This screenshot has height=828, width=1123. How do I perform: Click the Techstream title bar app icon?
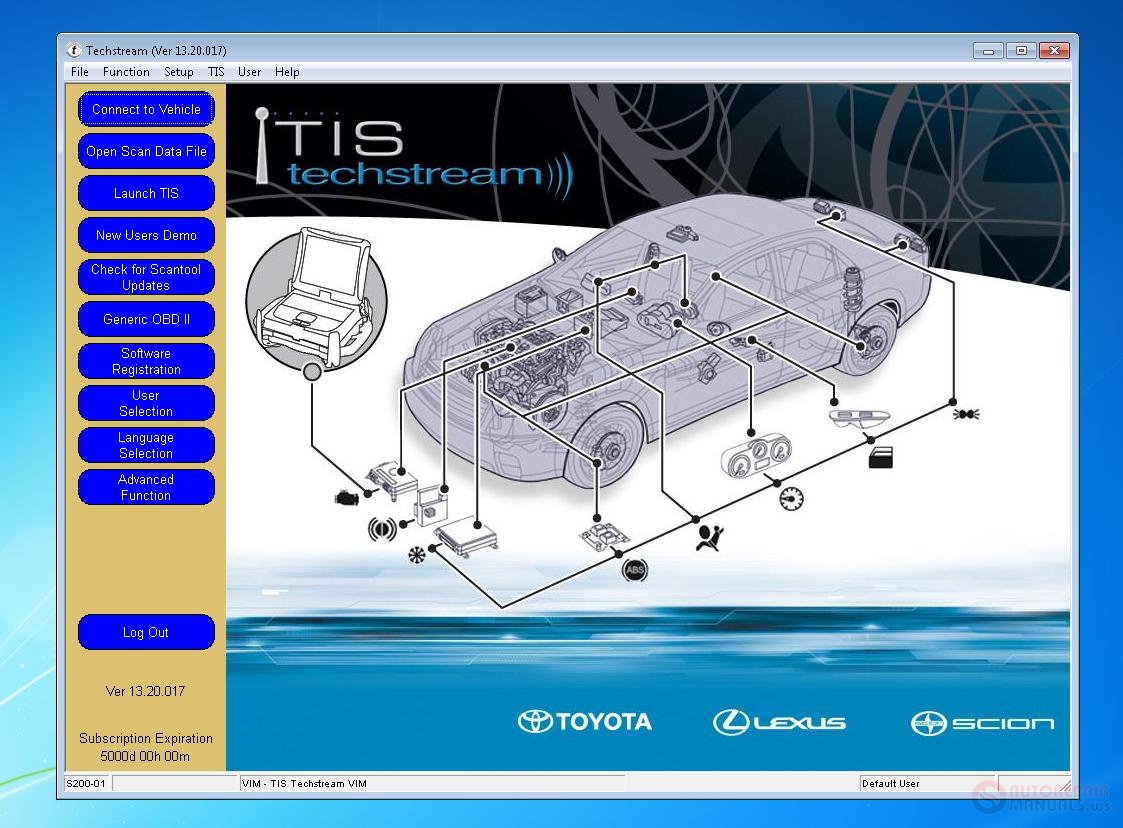tap(73, 50)
